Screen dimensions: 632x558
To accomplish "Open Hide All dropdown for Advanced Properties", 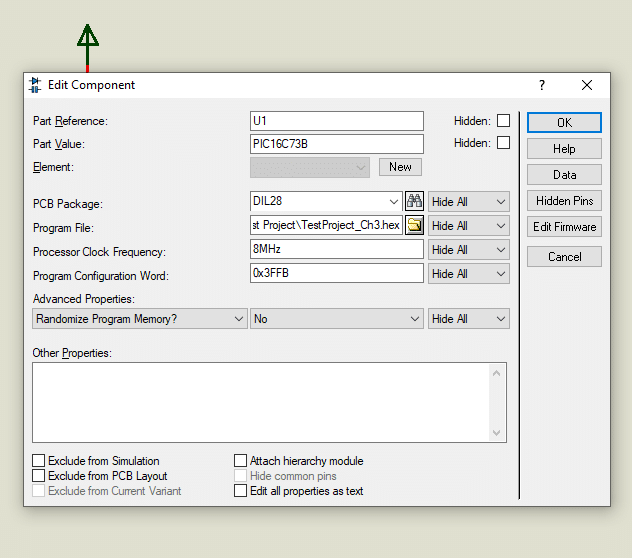I will tap(469, 319).
